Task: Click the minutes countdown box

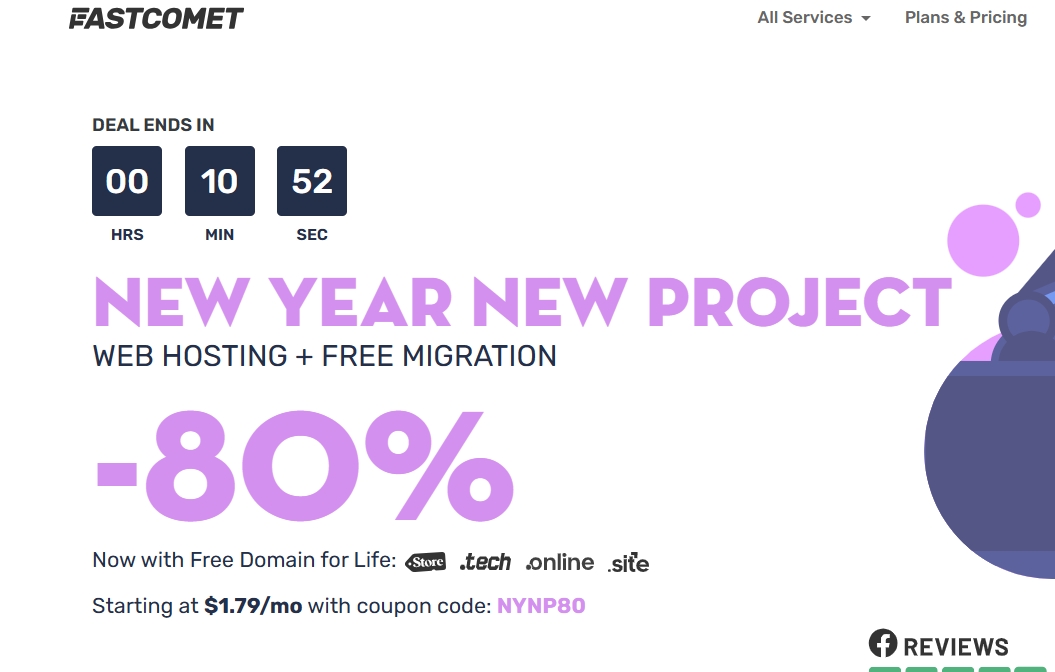Action: pos(220,181)
